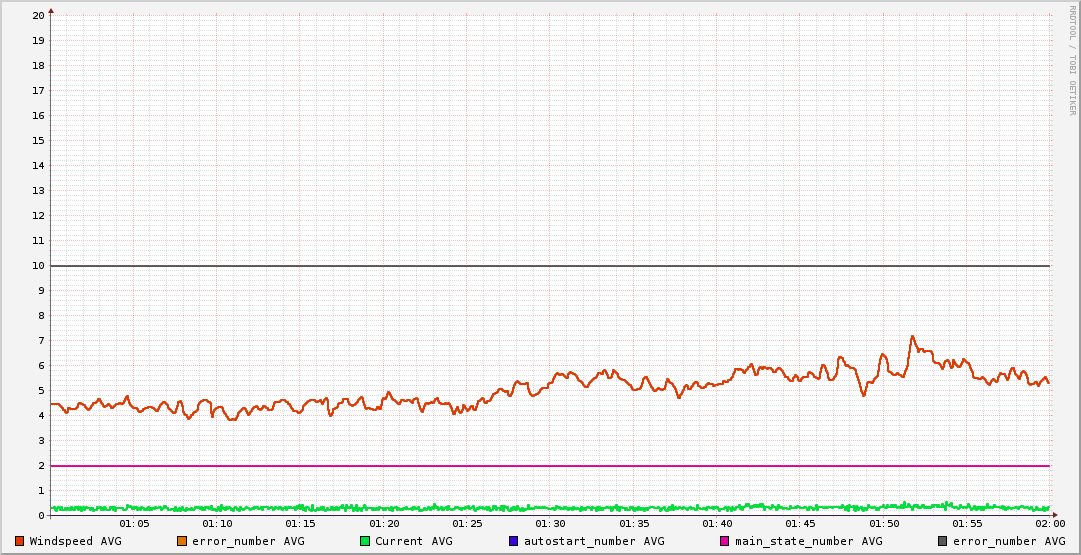Click the y-axis label for value 20

tap(38, 15)
